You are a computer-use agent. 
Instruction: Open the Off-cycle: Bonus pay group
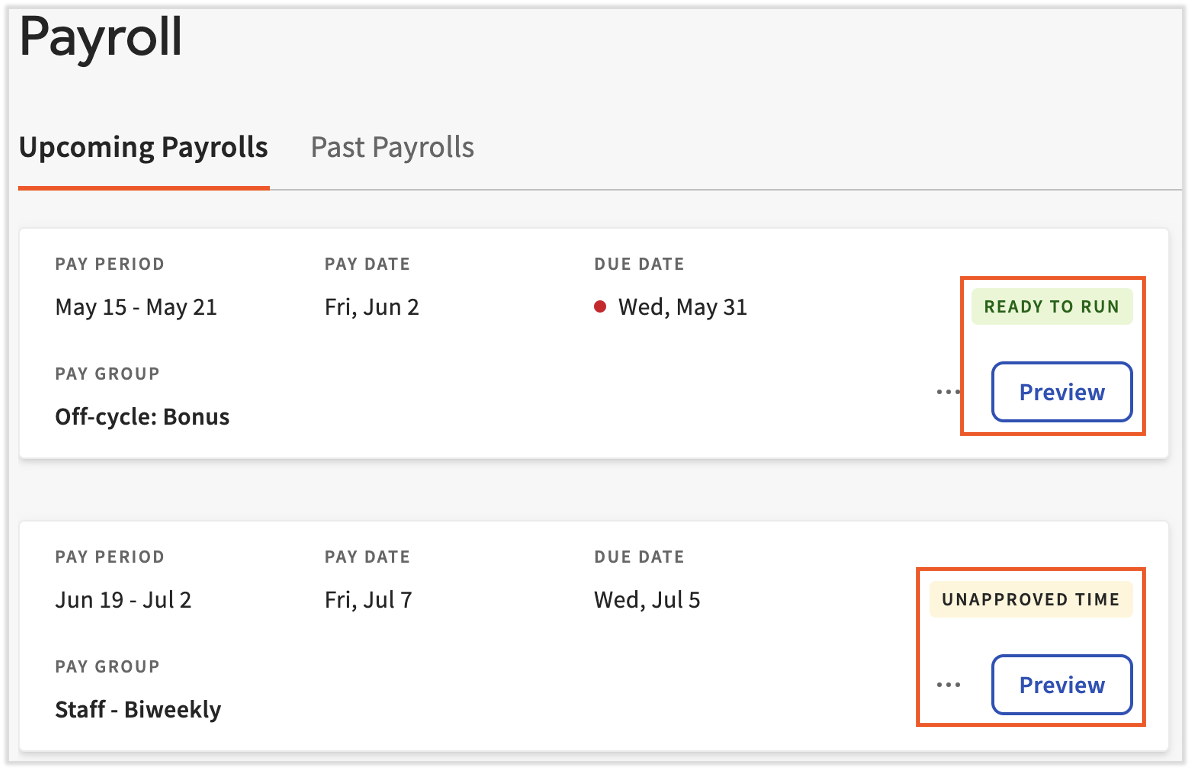[142, 416]
